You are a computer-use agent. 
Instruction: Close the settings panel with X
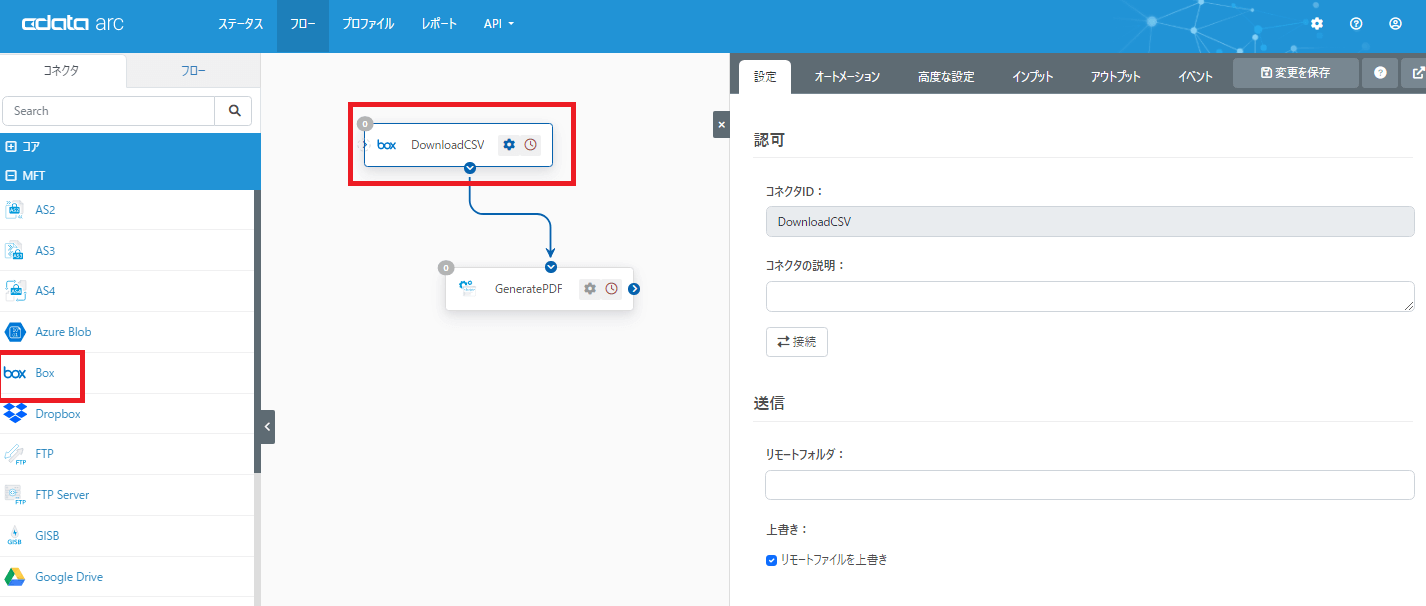(x=721, y=125)
